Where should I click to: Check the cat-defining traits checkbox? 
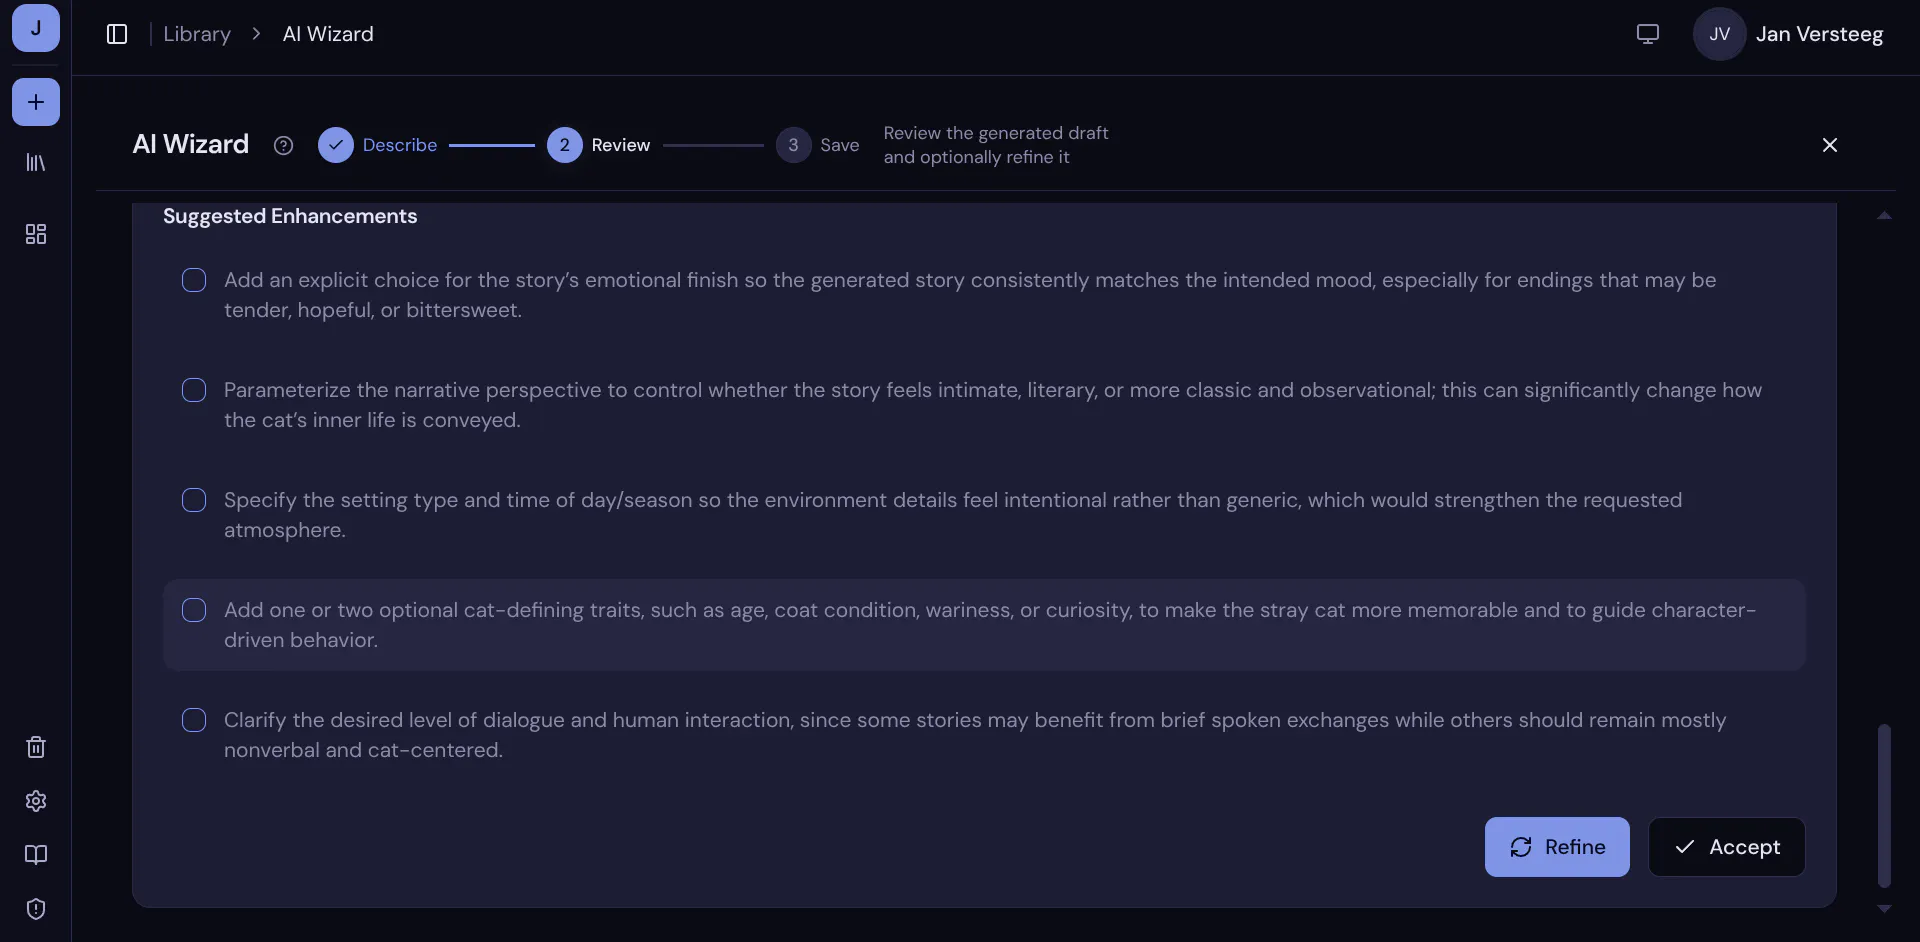point(194,610)
